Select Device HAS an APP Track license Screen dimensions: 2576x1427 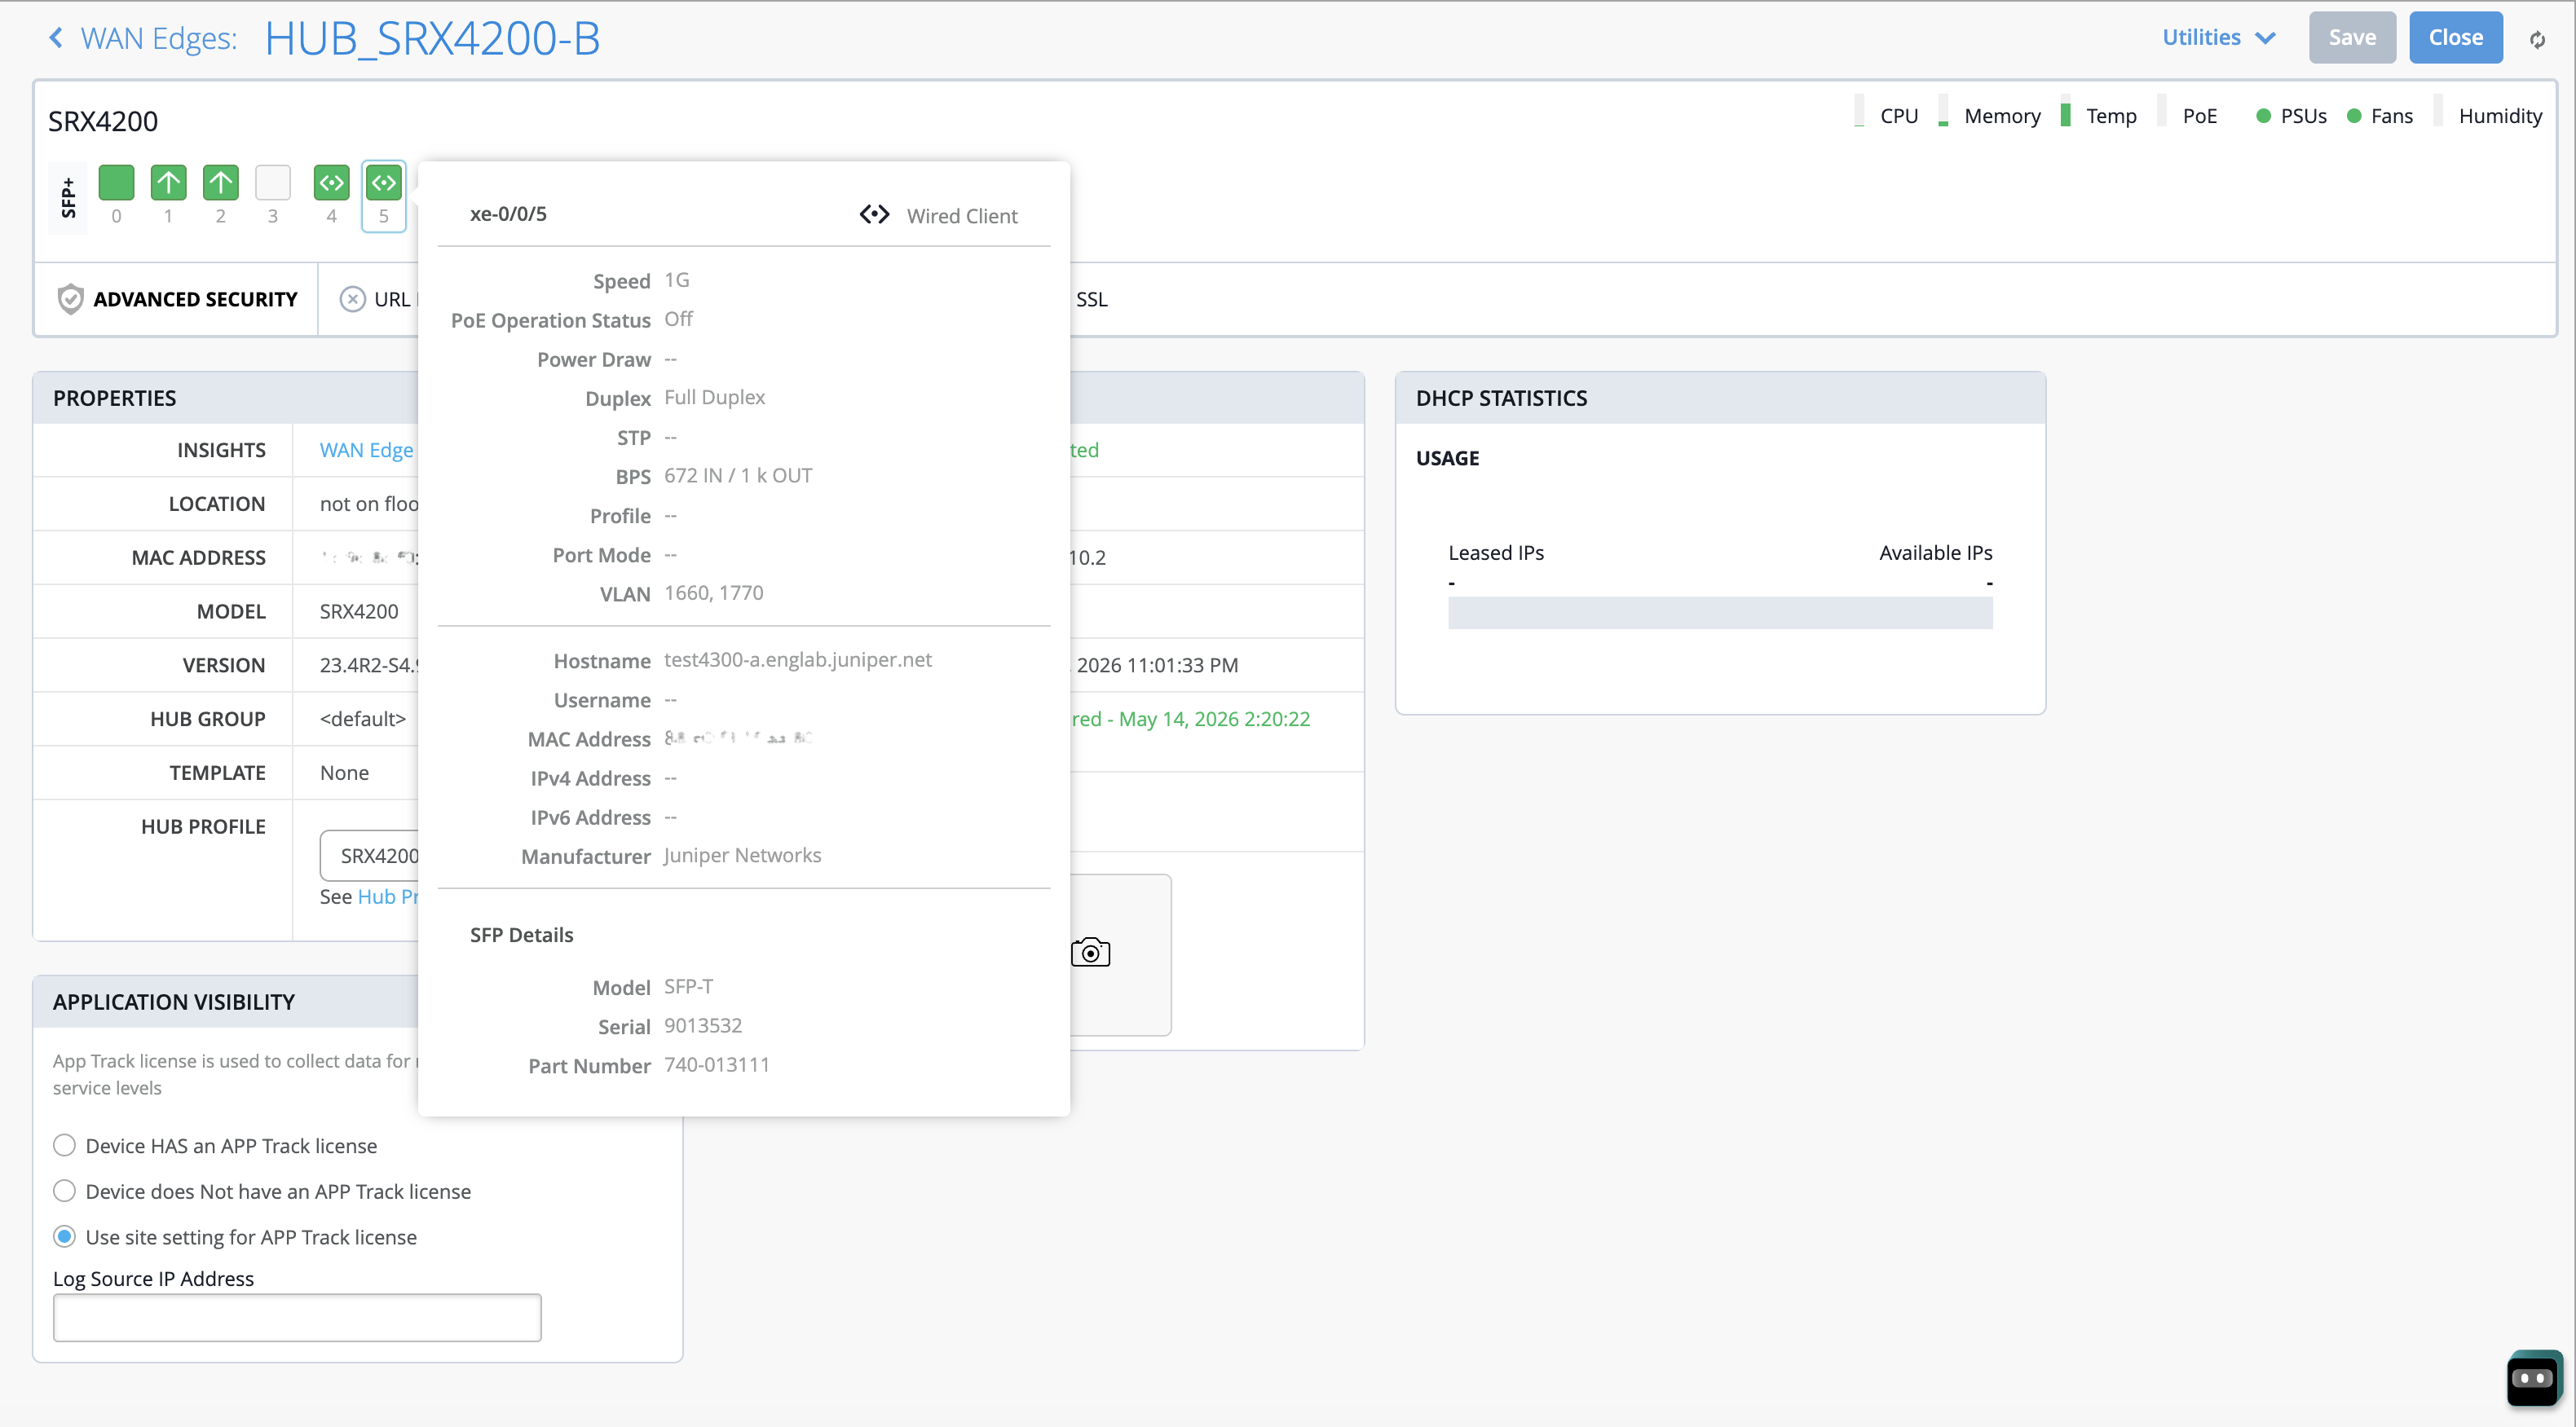tap(64, 1145)
